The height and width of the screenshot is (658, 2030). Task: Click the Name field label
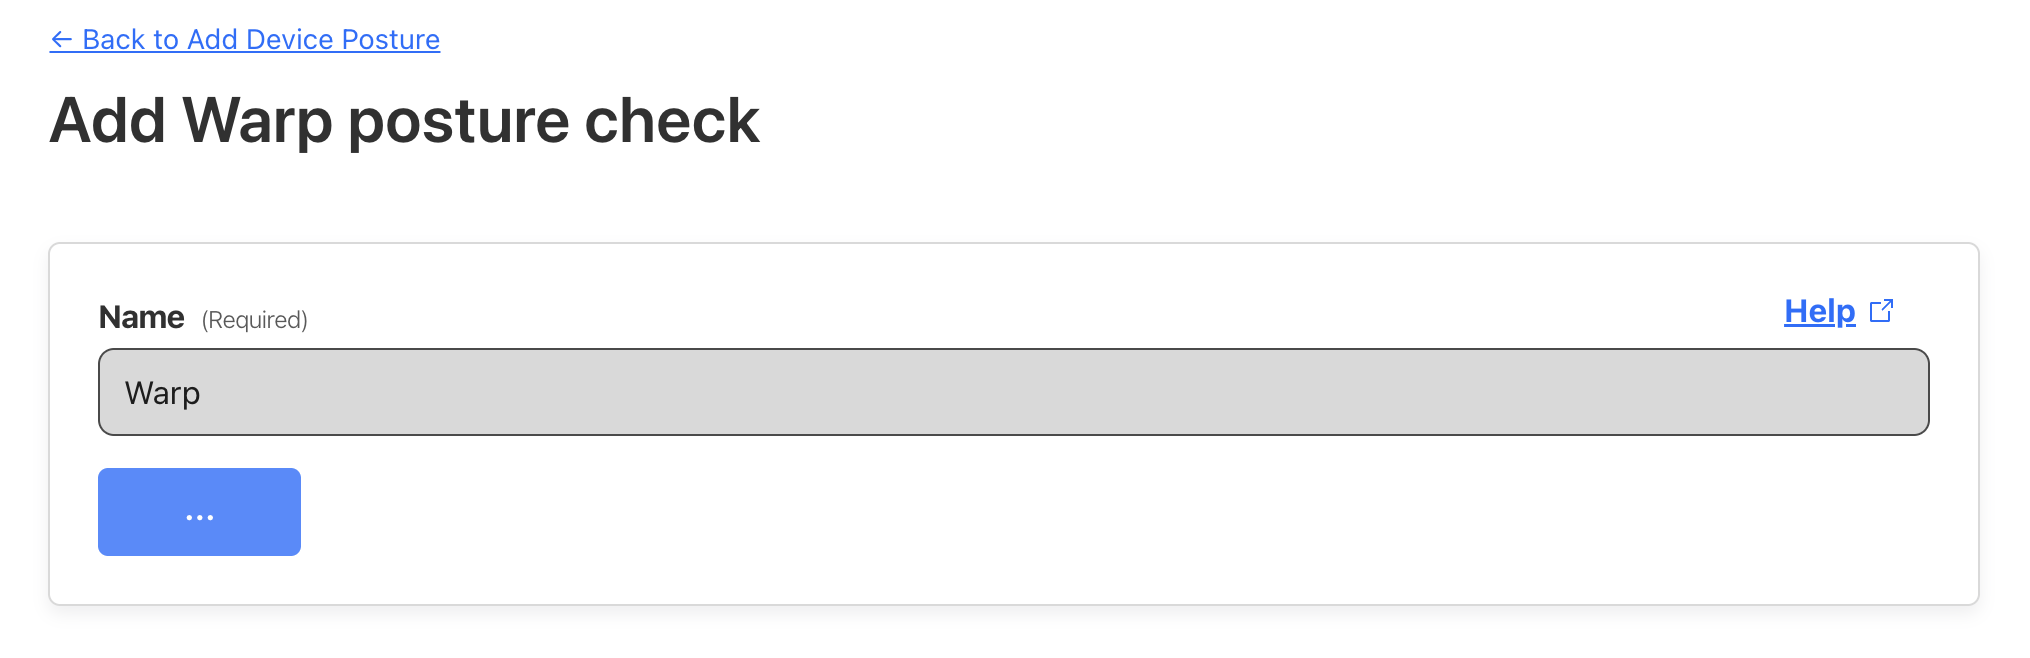[142, 317]
